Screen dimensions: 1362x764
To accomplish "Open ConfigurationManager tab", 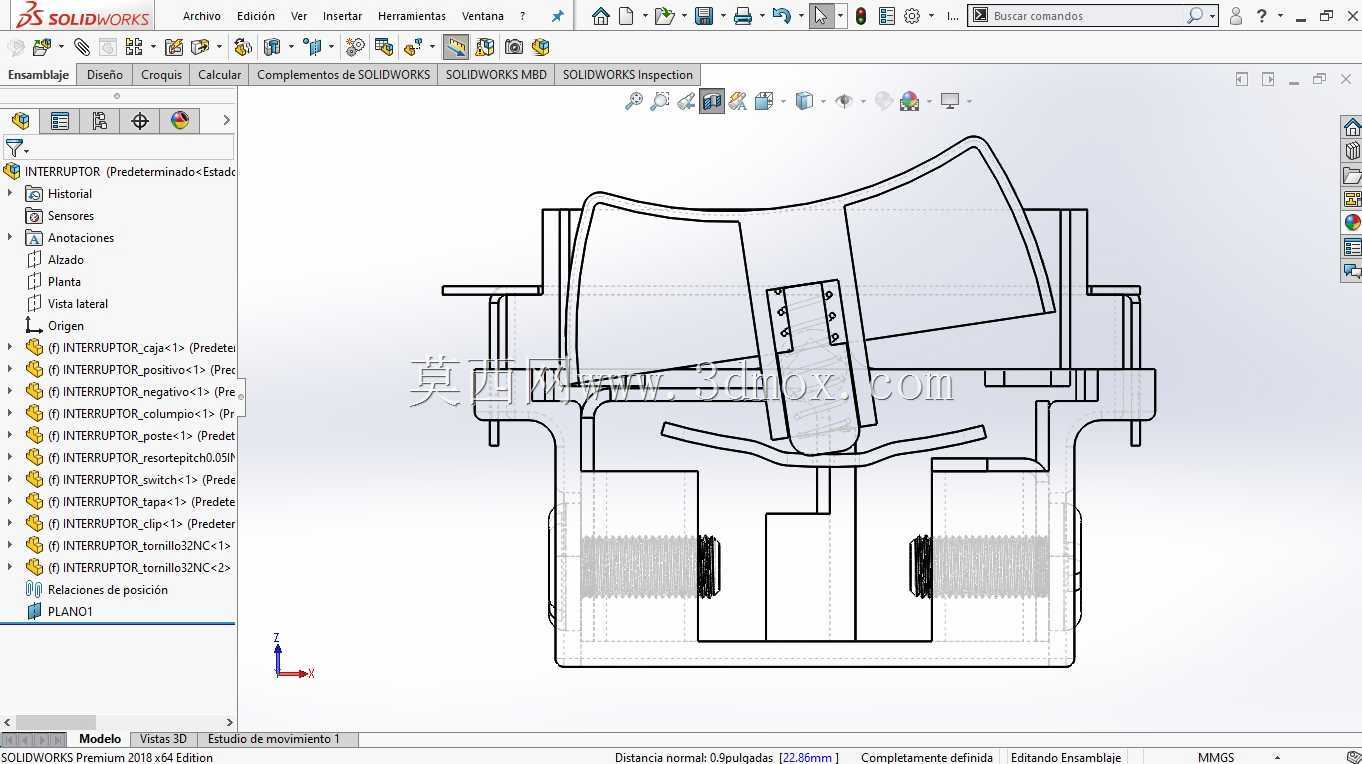I will (x=100, y=121).
